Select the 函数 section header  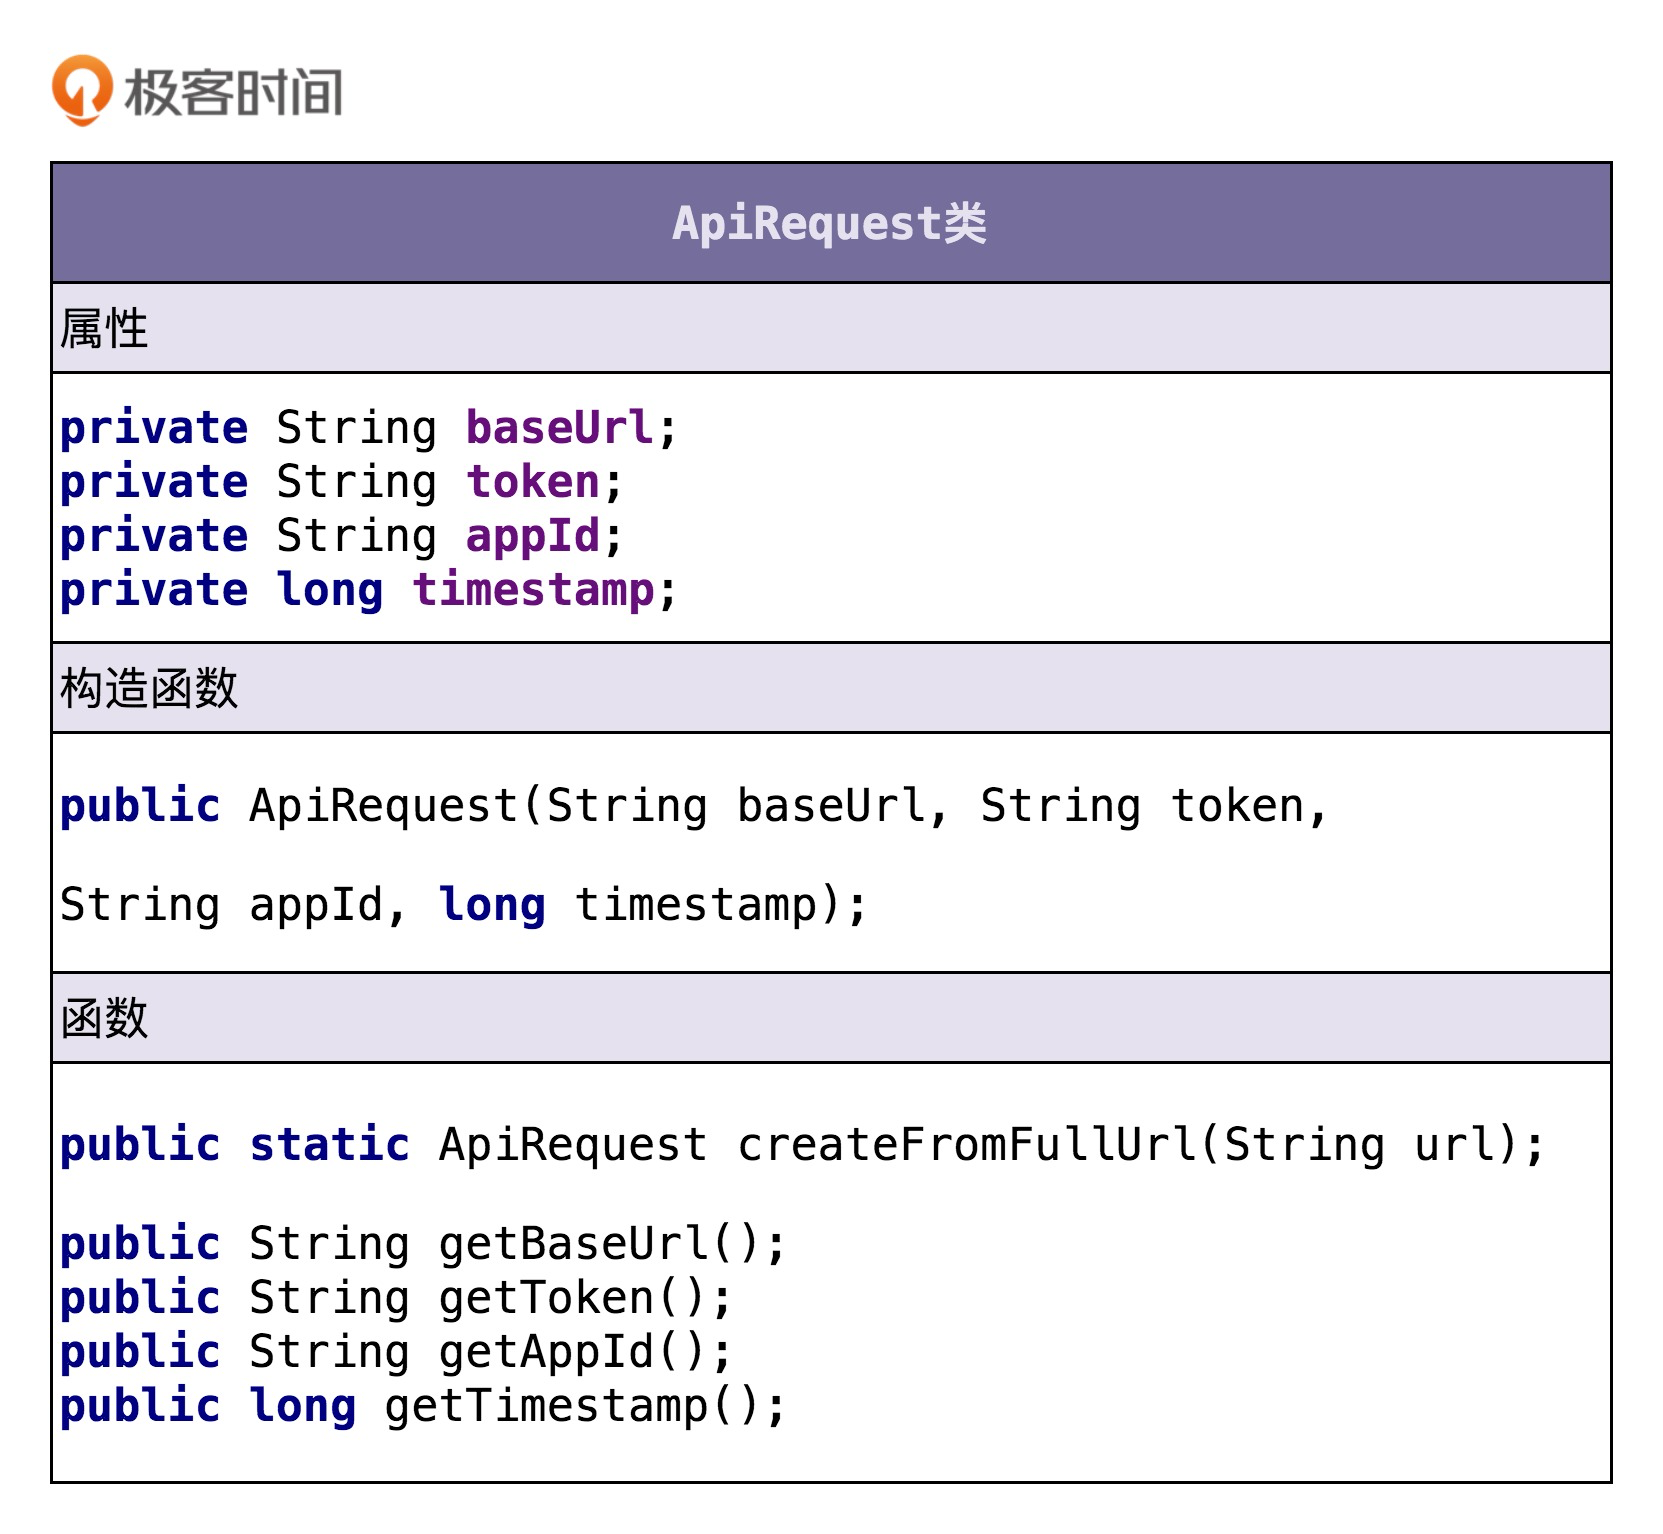click(x=104, y=1019)
